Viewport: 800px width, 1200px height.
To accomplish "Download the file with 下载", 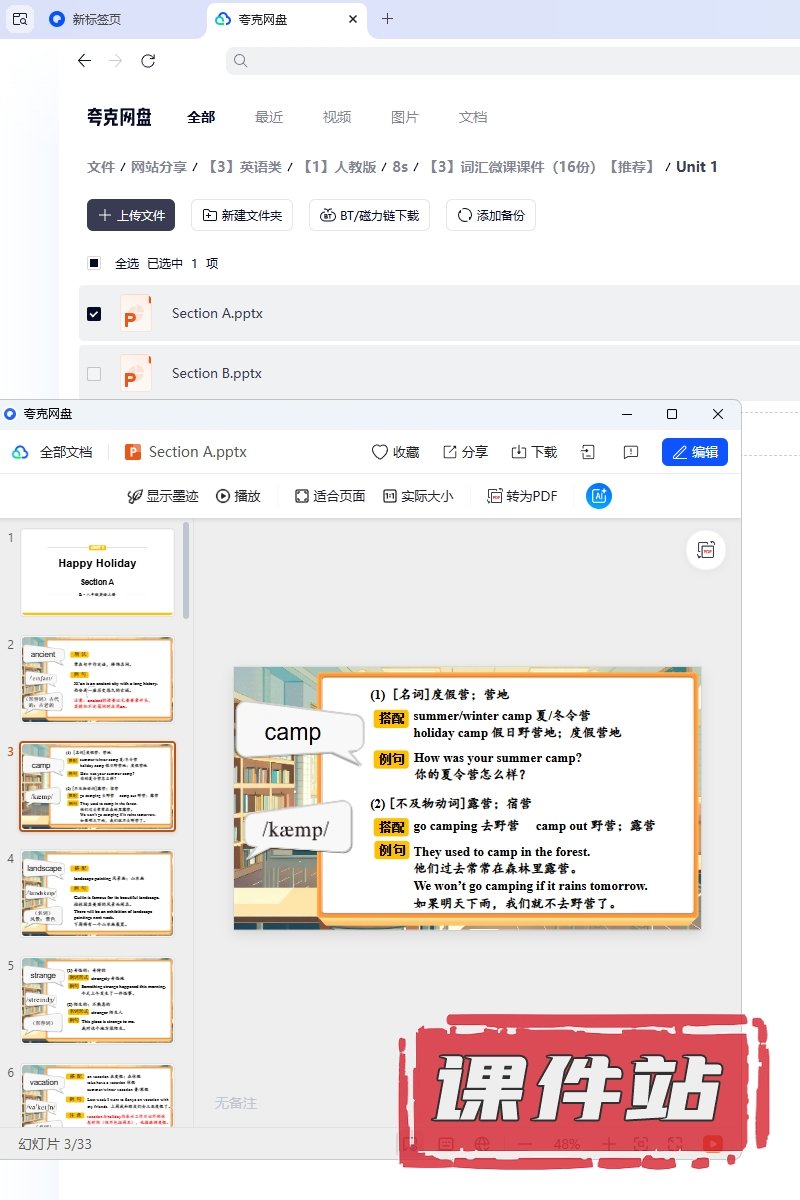I will [519, 452].
